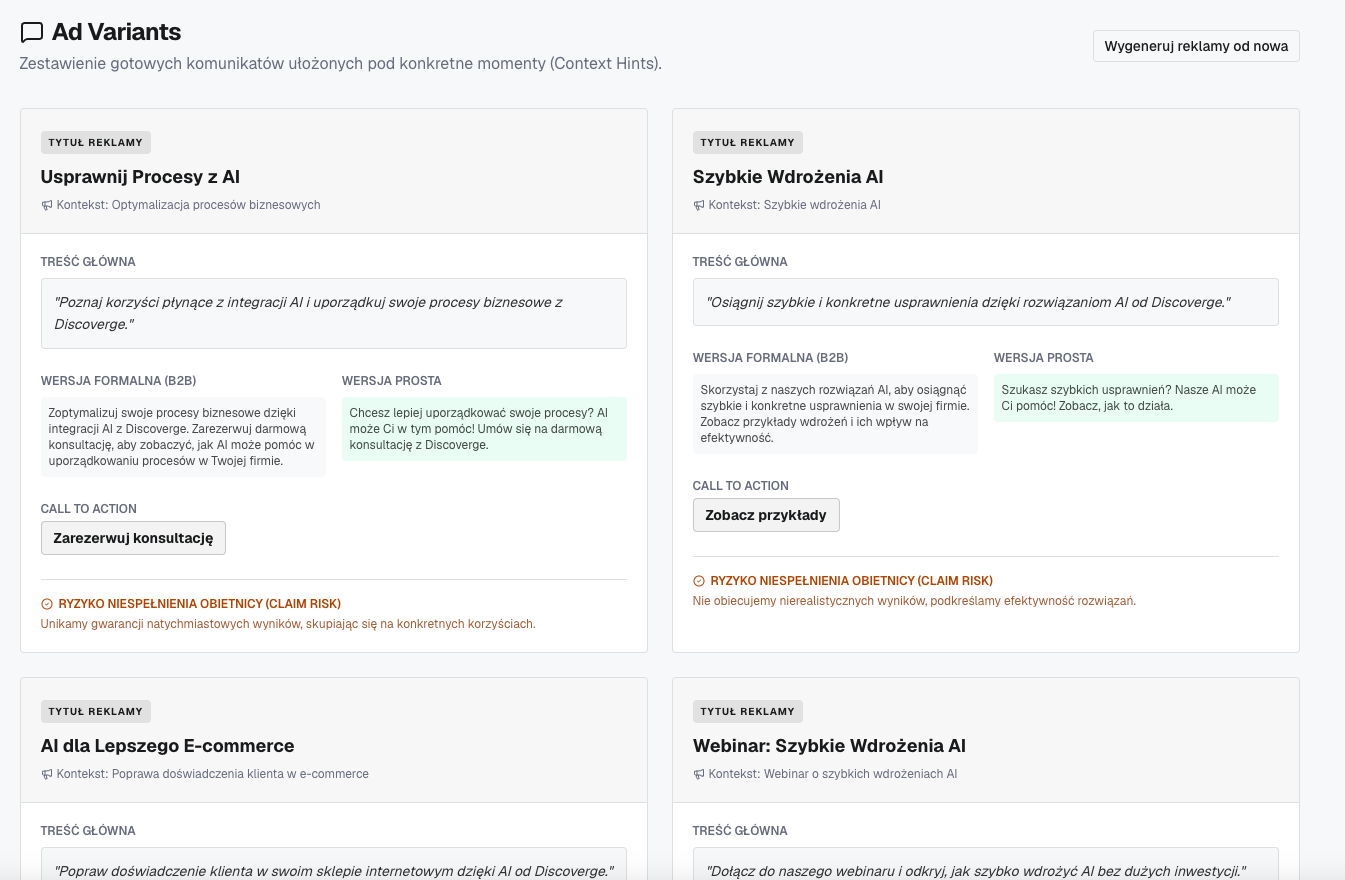Click Zarezerwuj konsultację call-to-action button
Screen dimensions: 1345x880
pos(133,538)
